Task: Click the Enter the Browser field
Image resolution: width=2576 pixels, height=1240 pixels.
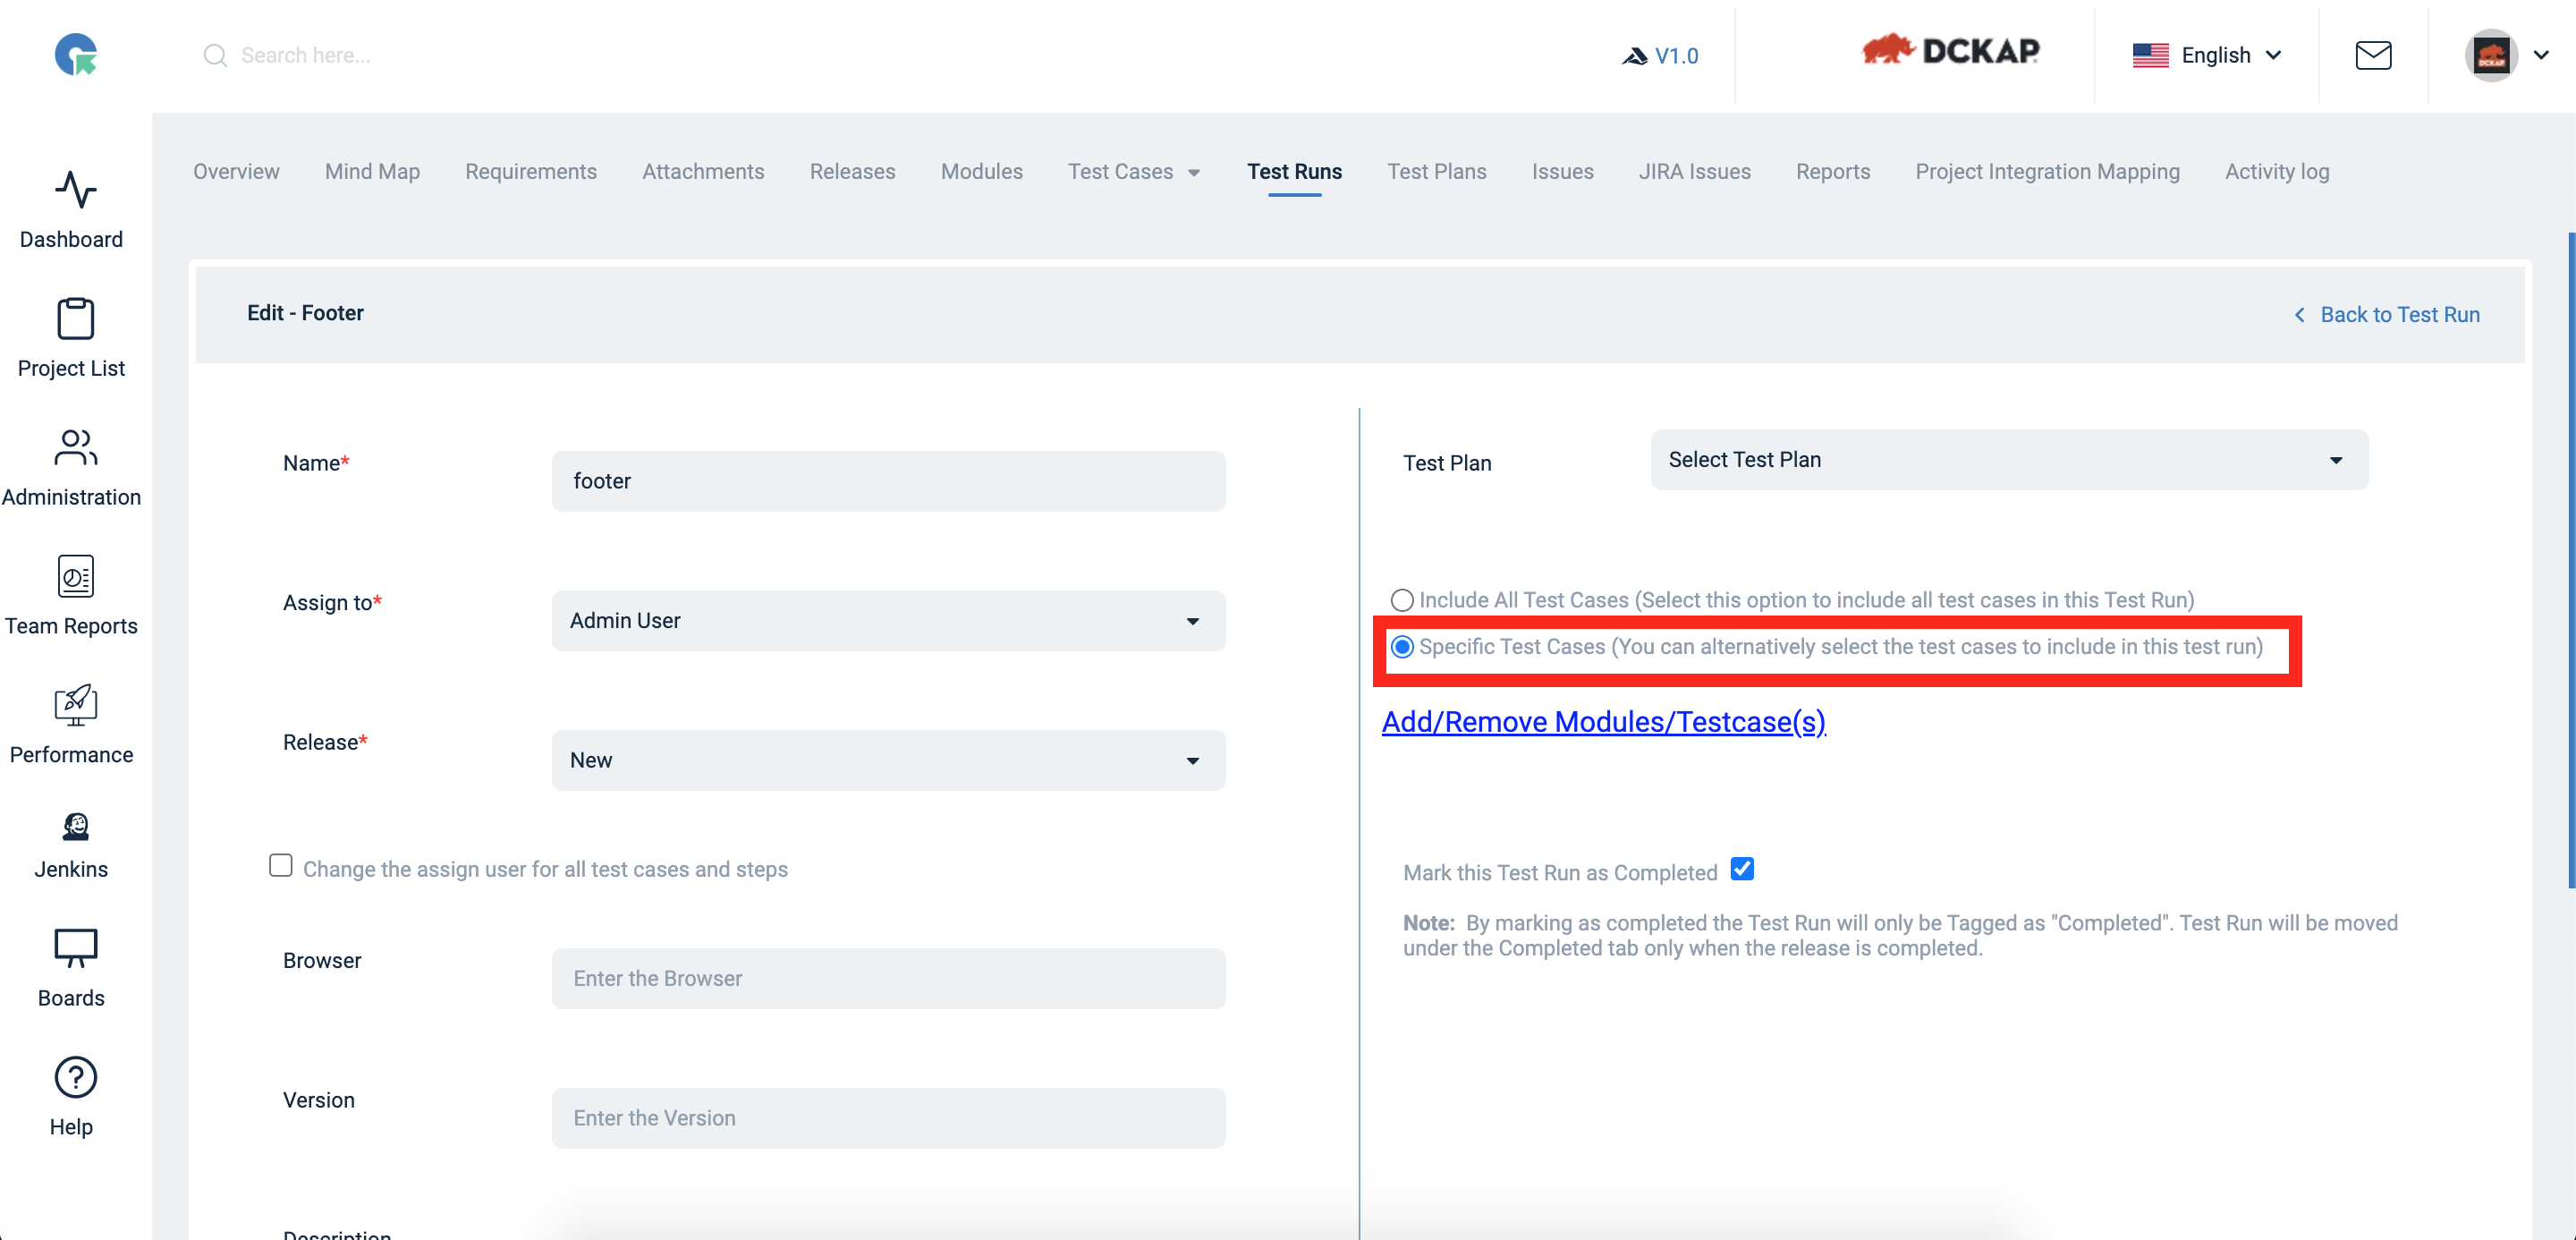Action: point(888,978)
